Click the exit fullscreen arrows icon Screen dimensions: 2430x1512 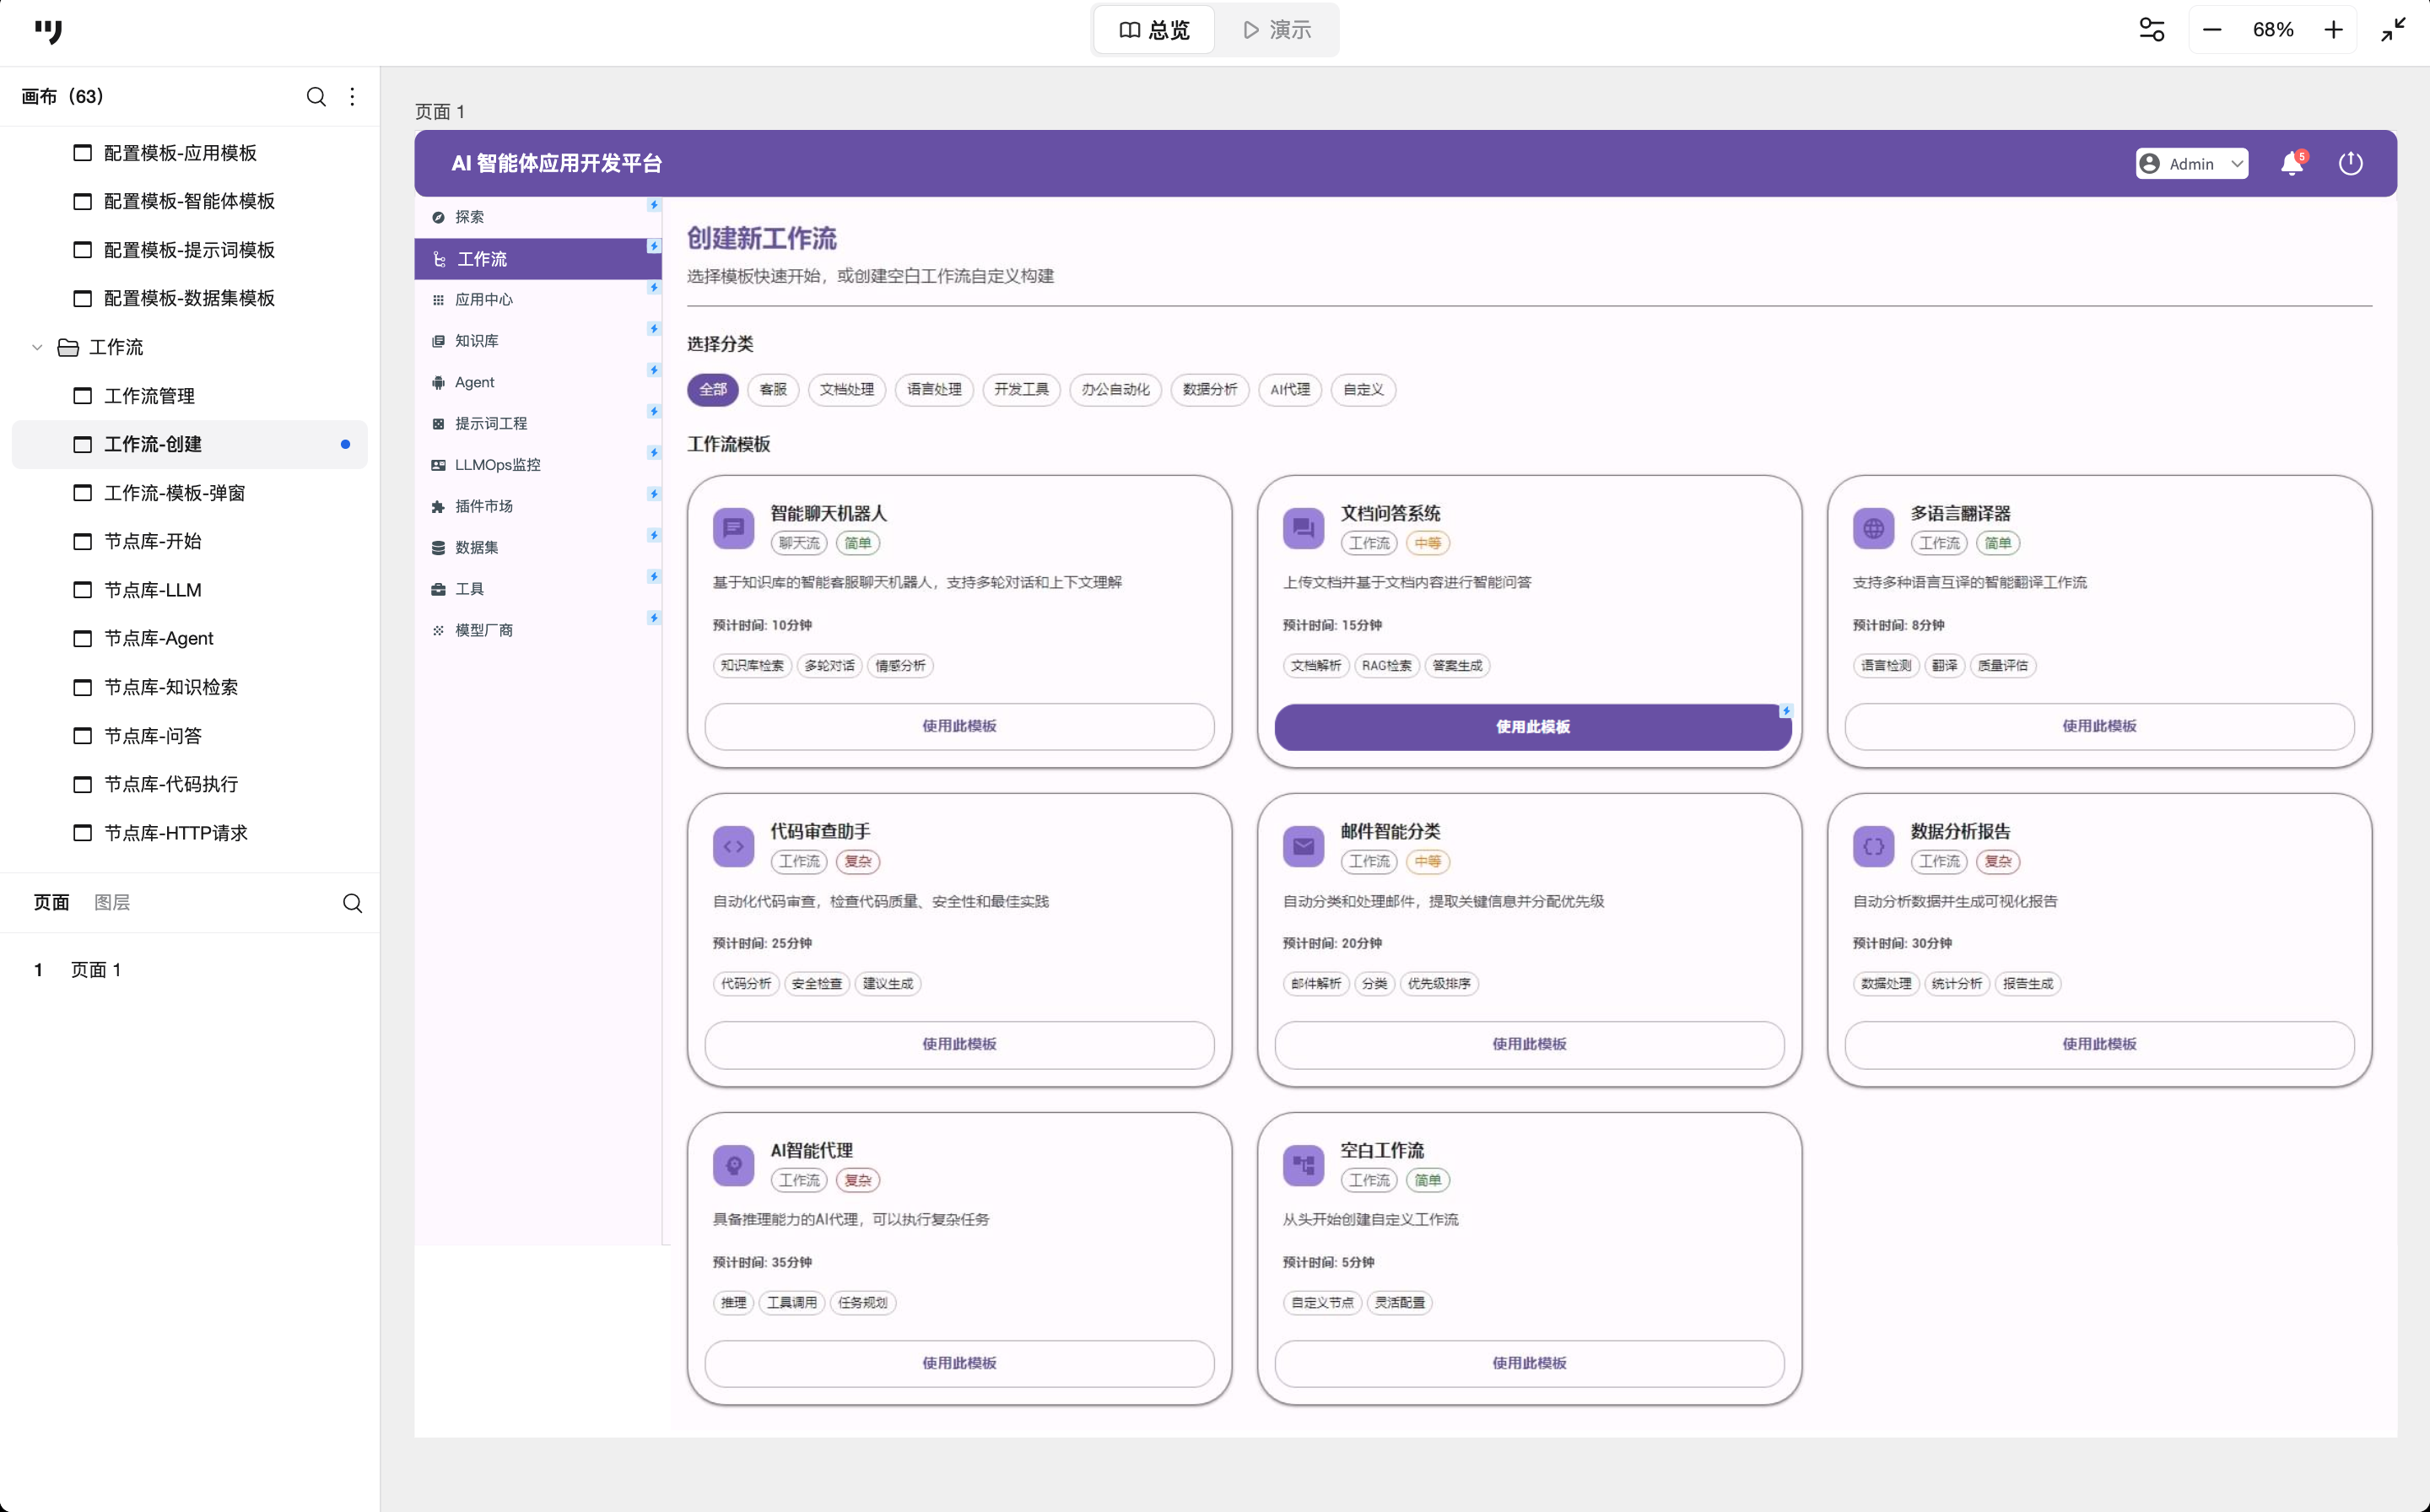tap(2393, 30)
